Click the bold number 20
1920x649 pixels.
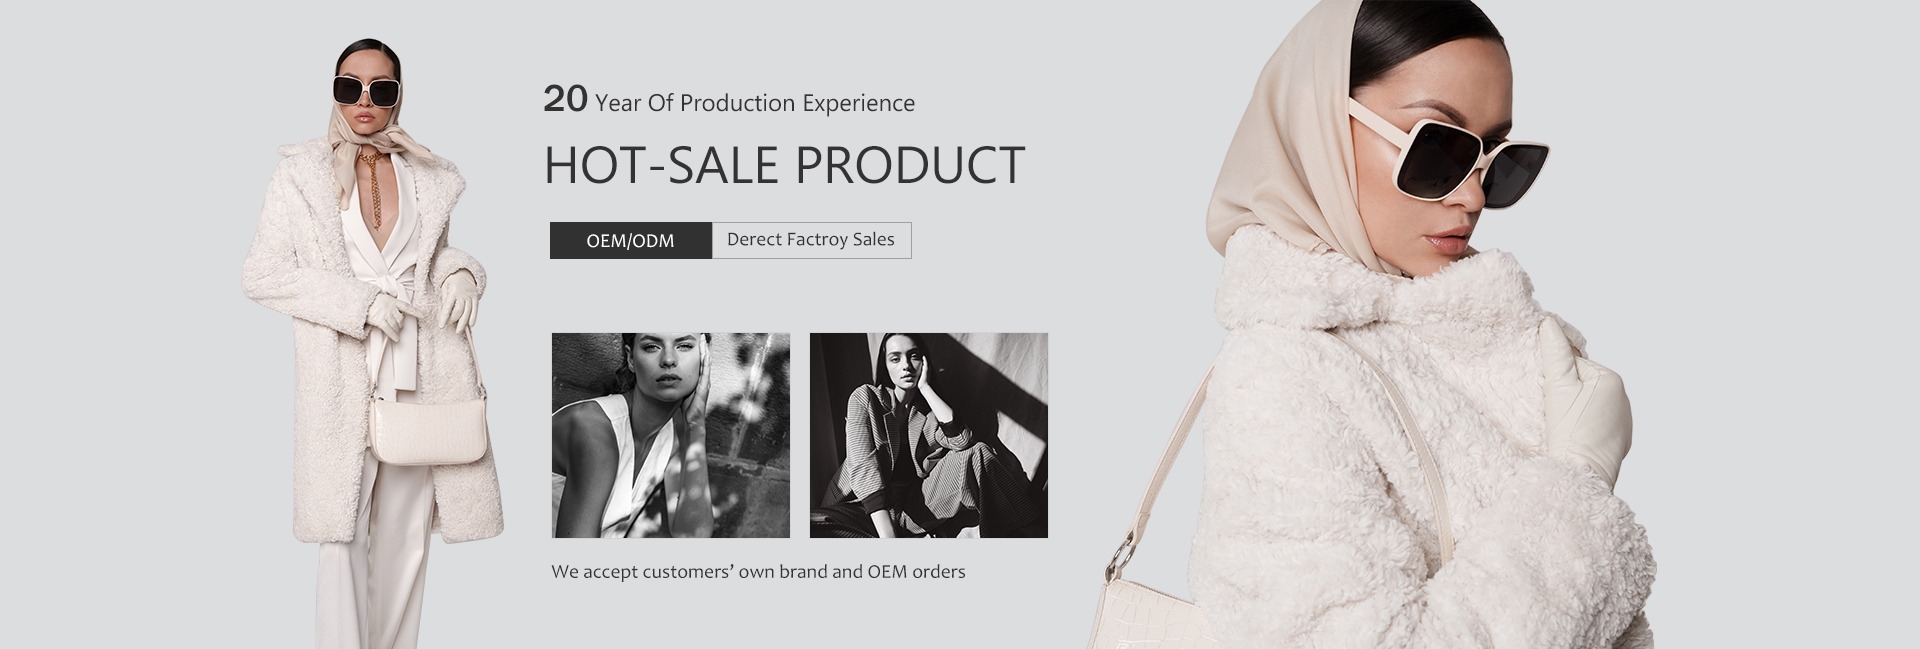(565, 99)
